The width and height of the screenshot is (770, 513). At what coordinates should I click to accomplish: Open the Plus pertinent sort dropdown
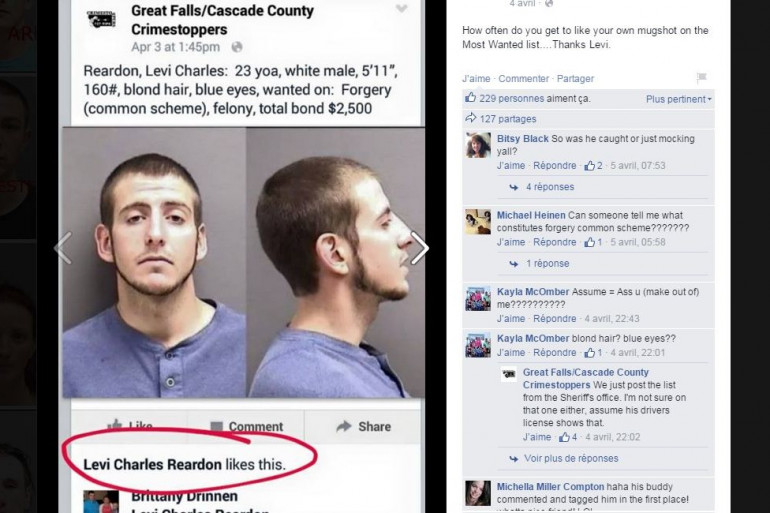678,99
